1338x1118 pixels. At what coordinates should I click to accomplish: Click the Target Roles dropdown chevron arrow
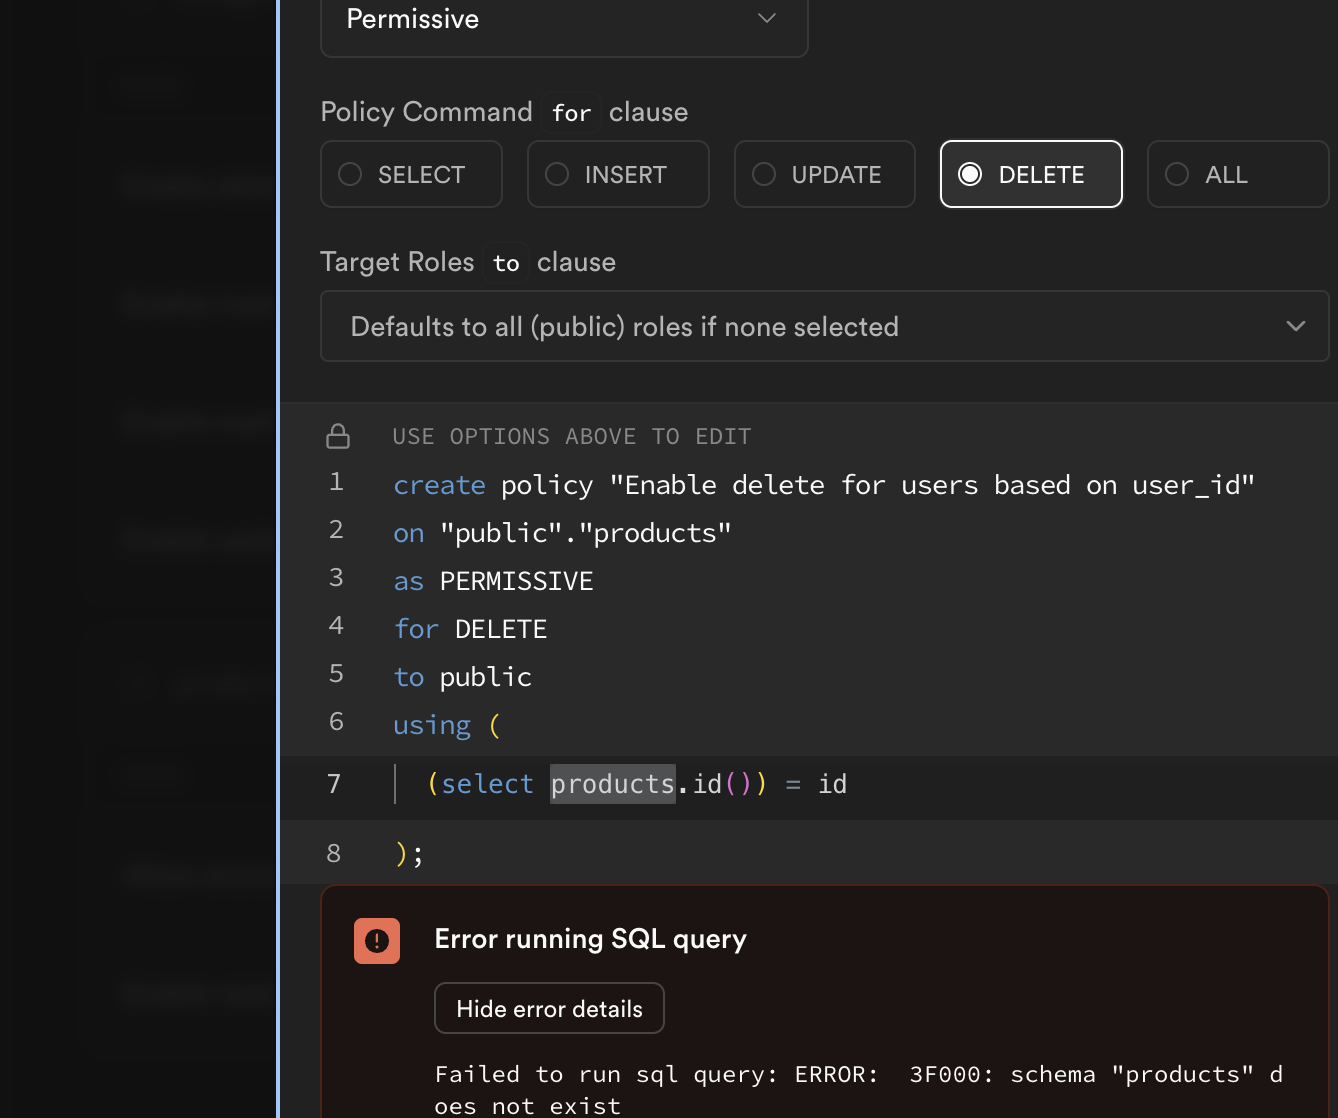pyautogui.click(x=1295, y=326)
